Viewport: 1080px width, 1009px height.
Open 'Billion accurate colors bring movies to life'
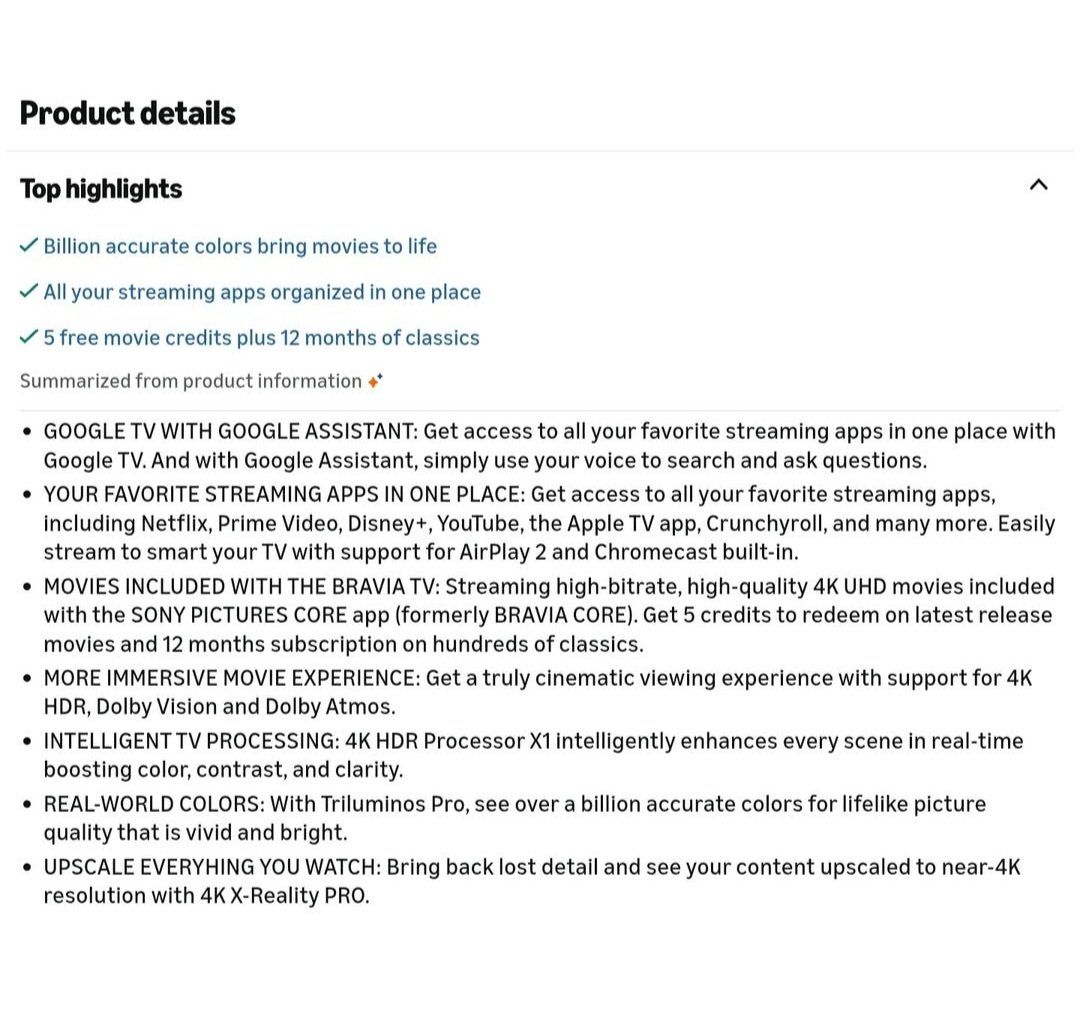coord(240,246)
